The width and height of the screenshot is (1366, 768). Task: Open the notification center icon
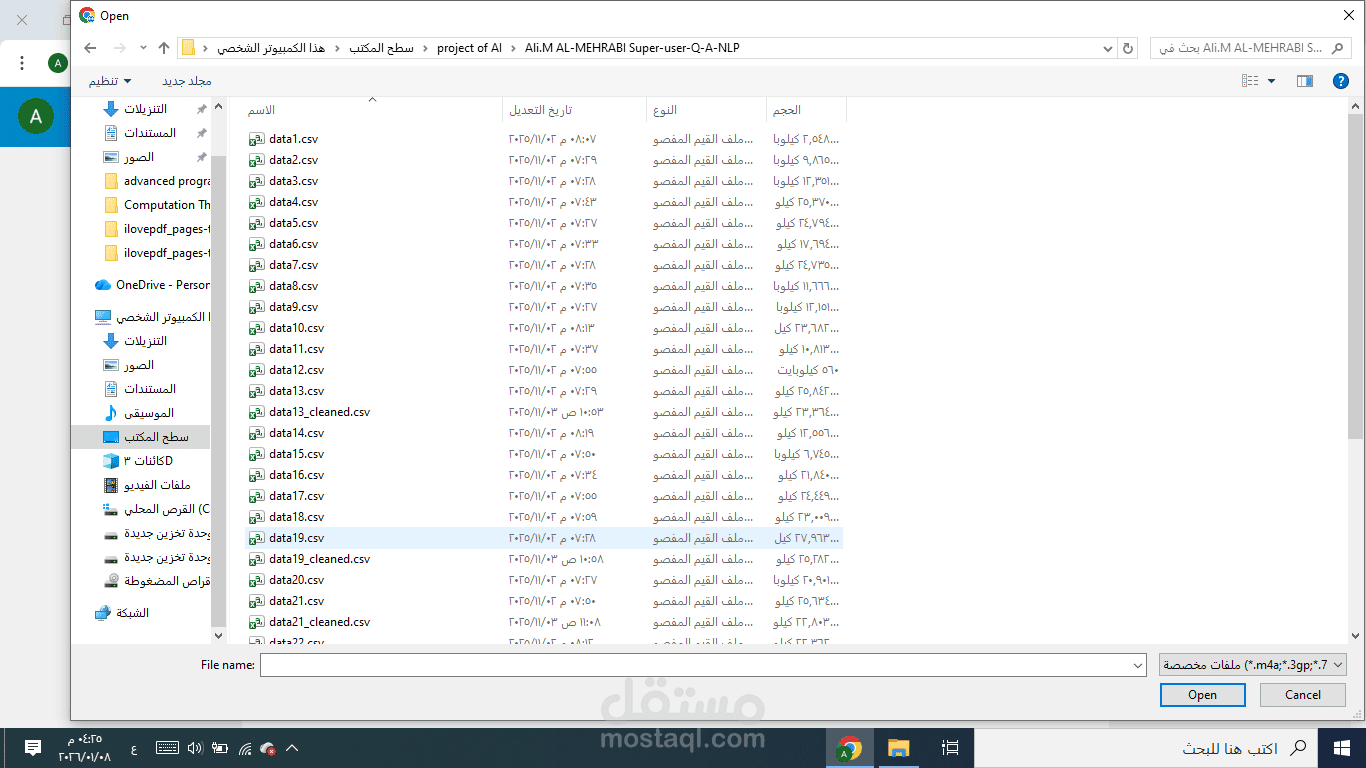pos(33,747)
